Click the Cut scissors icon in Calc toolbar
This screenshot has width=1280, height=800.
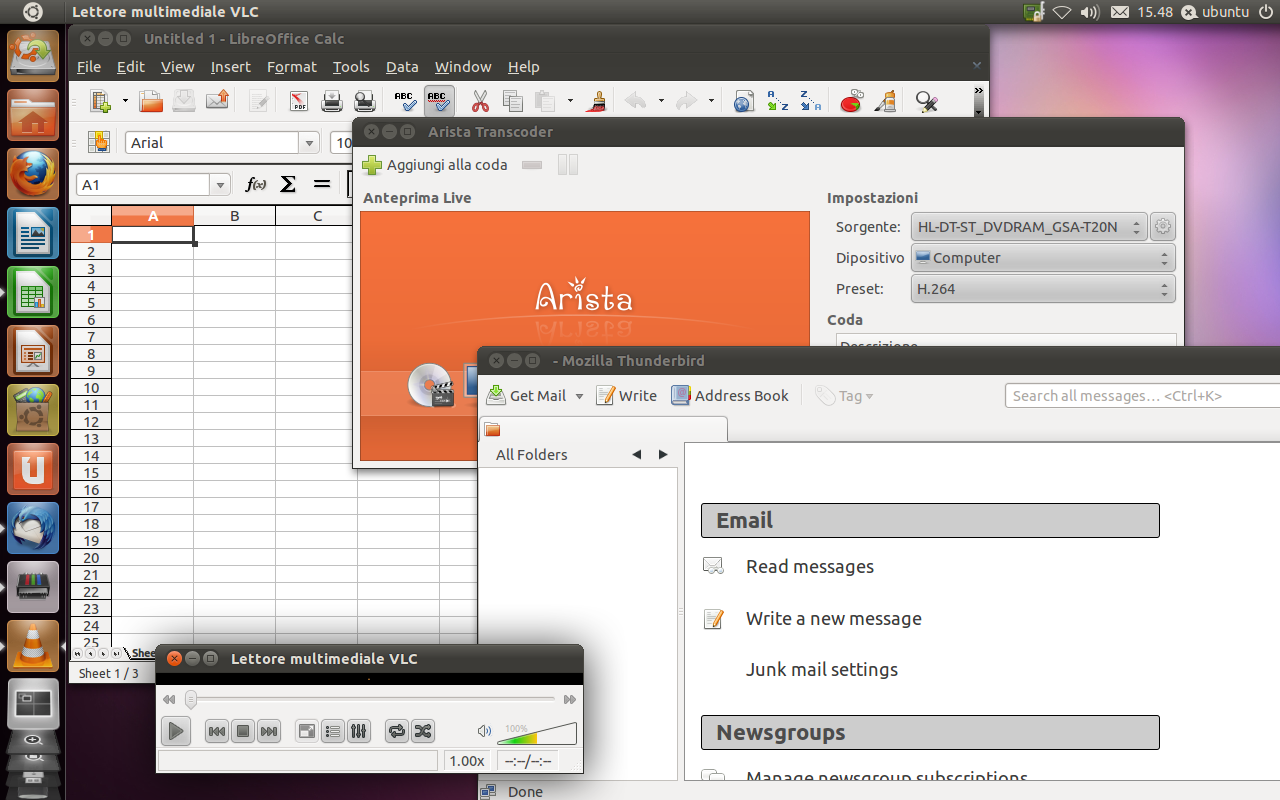click(x=480, y=101)
